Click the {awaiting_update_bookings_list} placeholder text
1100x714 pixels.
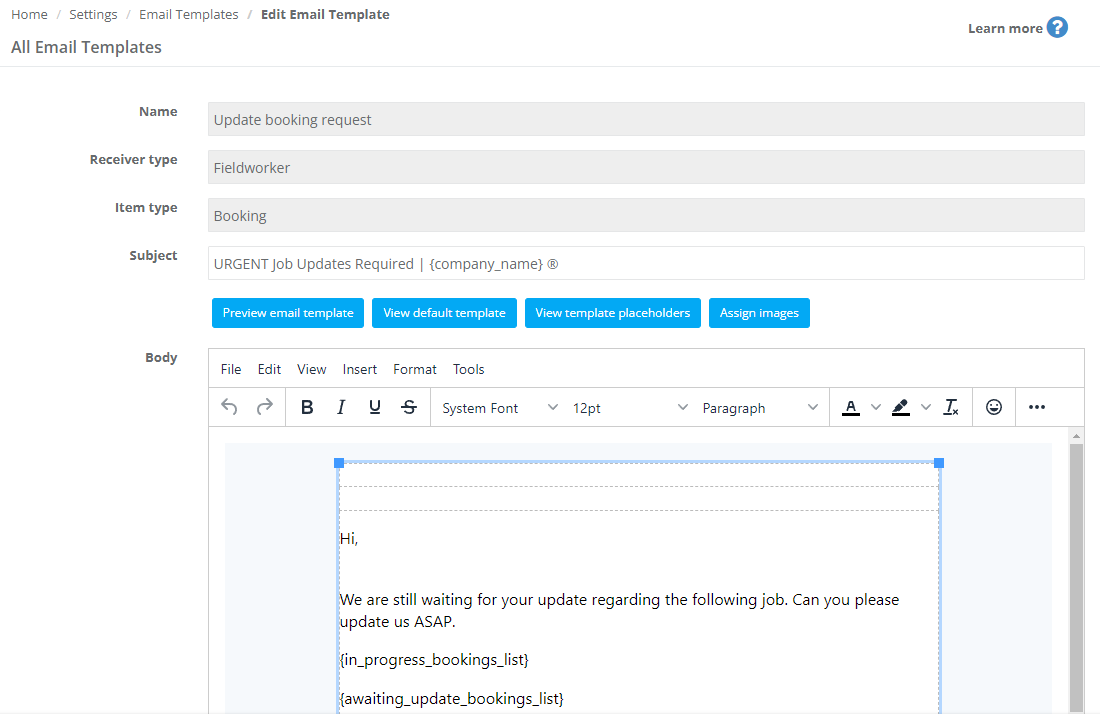pos(452,699)
